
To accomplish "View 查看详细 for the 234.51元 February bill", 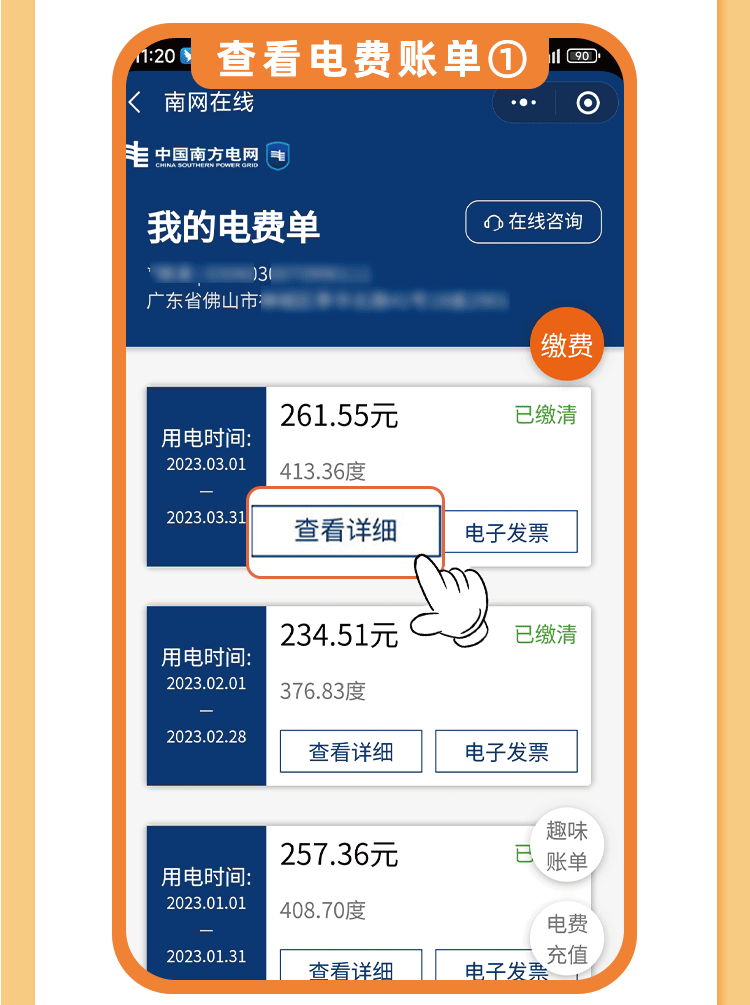I will pyautogui.click(x=351, y=751).
